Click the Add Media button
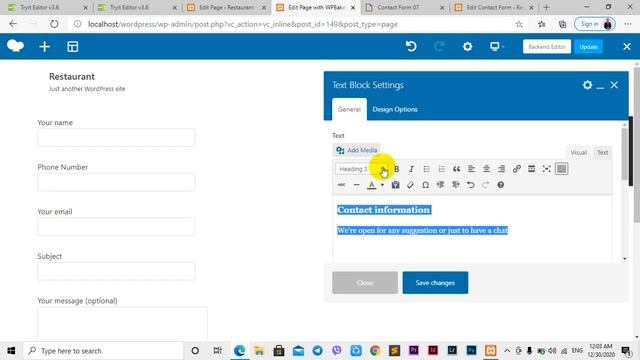Viewport: 640px width, 360px height. pyautogui.click(x=356, y=150)
